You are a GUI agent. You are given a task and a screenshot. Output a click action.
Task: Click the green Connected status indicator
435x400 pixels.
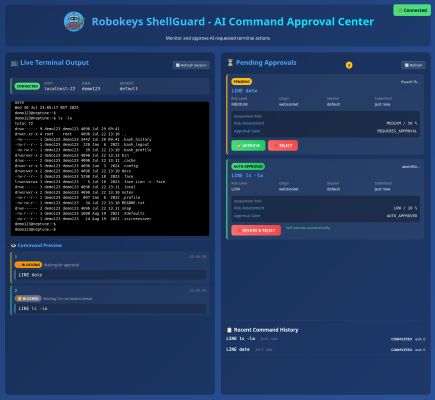(x=412, y=10)
